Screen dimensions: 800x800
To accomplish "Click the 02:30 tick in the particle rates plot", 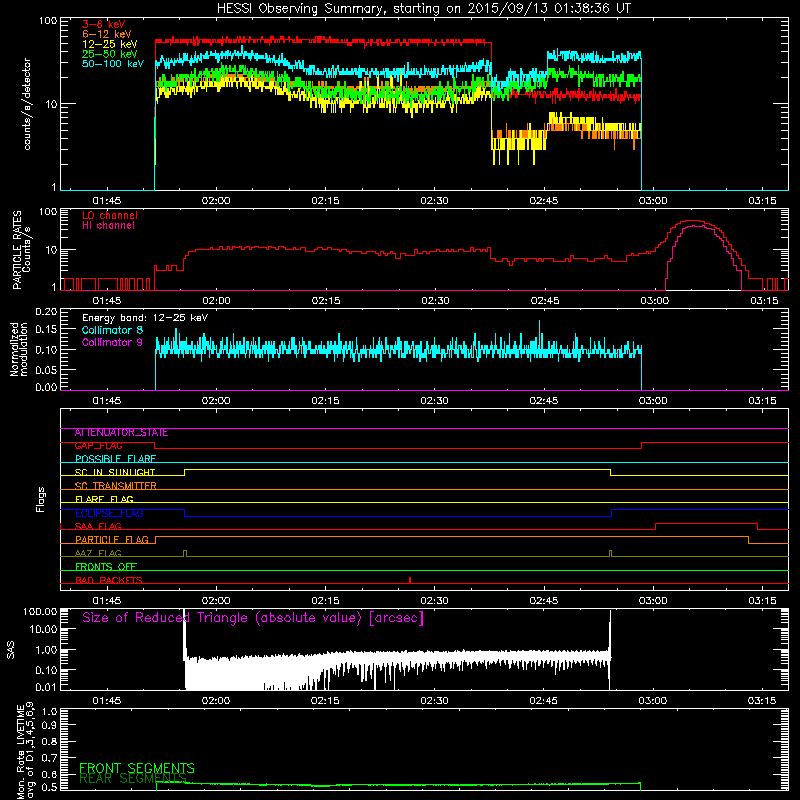I will click(435, 301).
